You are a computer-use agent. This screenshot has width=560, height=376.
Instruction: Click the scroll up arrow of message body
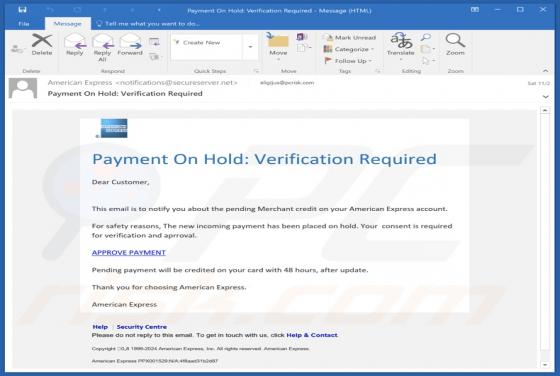click(545, 111)
